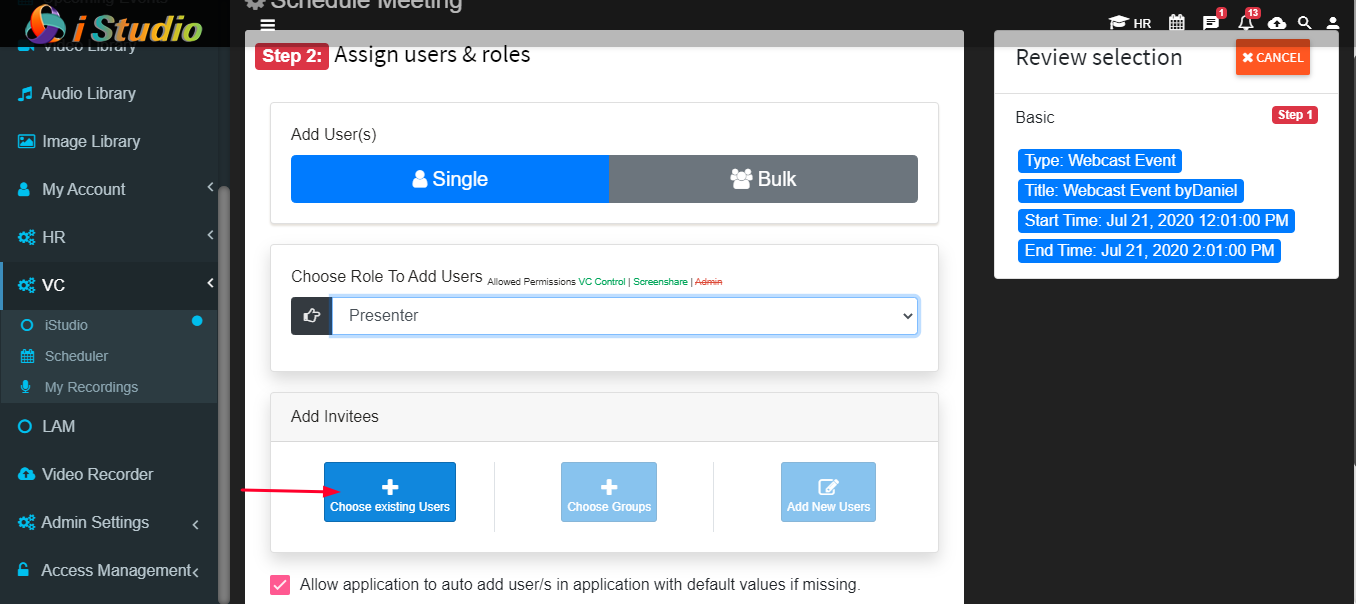Click the cloud upload icon in header
The width and height of the screenshot is (1356, 604).
(1277, 22)
